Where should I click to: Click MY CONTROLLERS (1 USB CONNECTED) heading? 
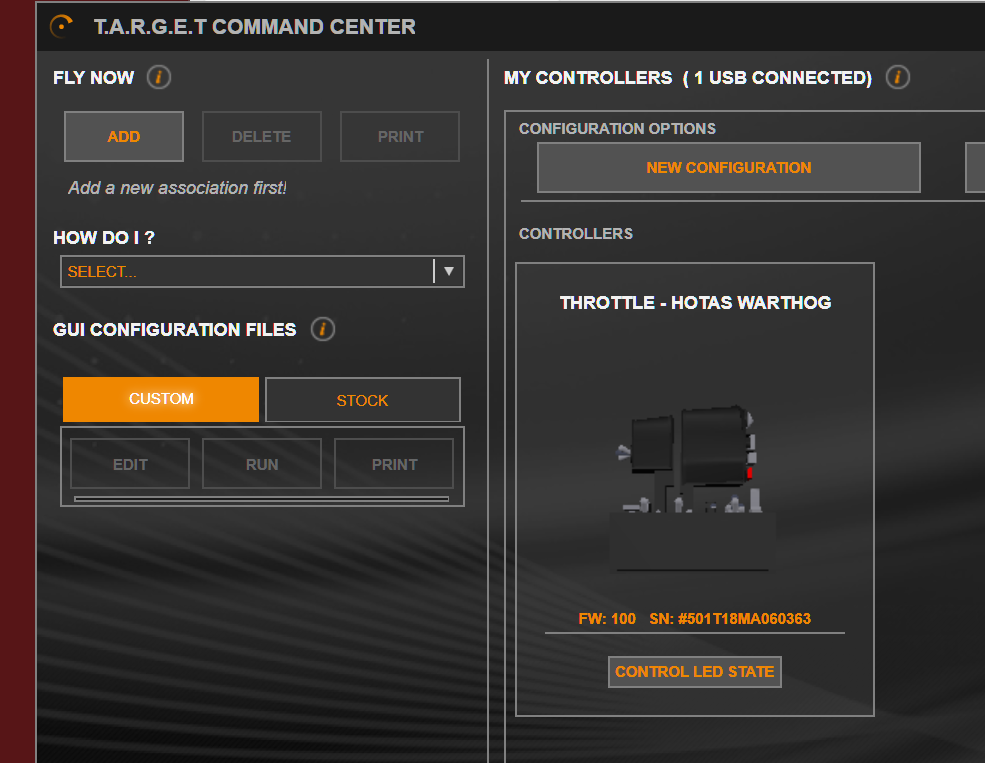pos(688,77)
